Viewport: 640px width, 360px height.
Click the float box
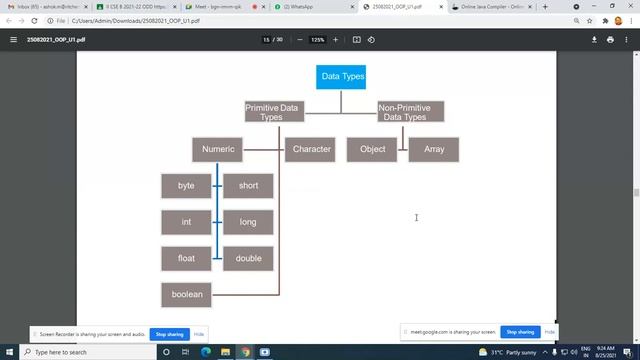186,258
